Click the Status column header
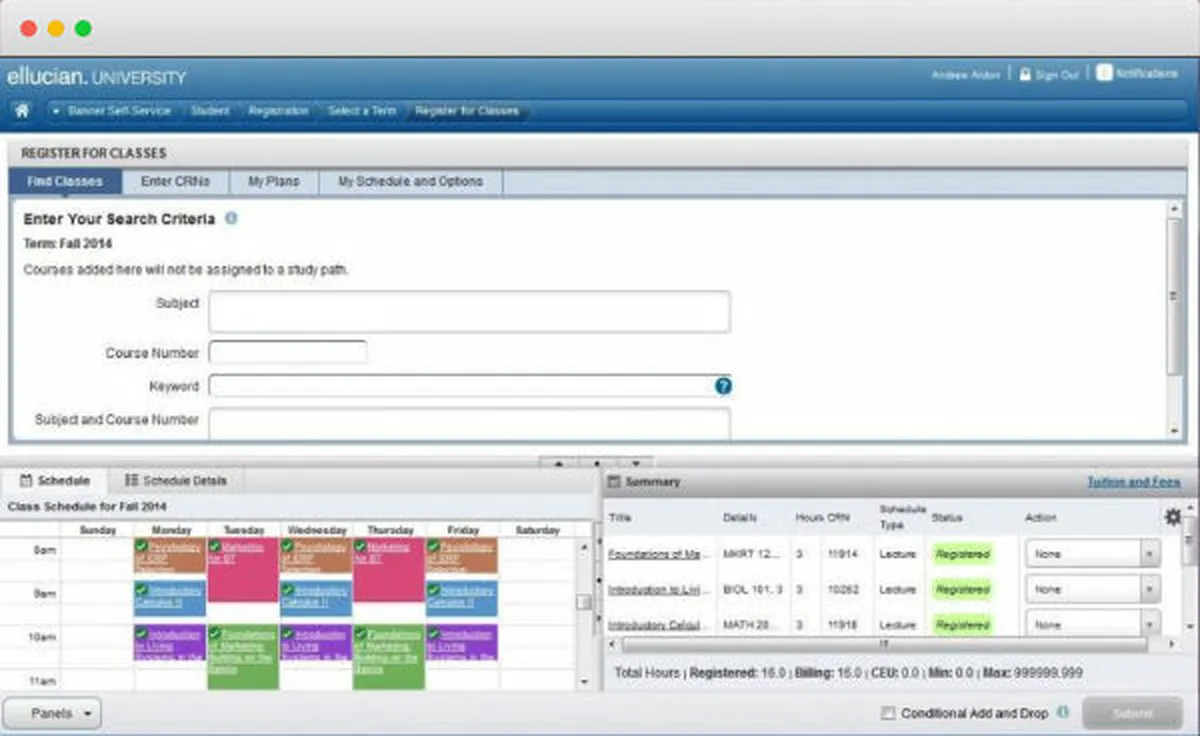The height and width of the screenshot is (736, 1200). point(946,518)
